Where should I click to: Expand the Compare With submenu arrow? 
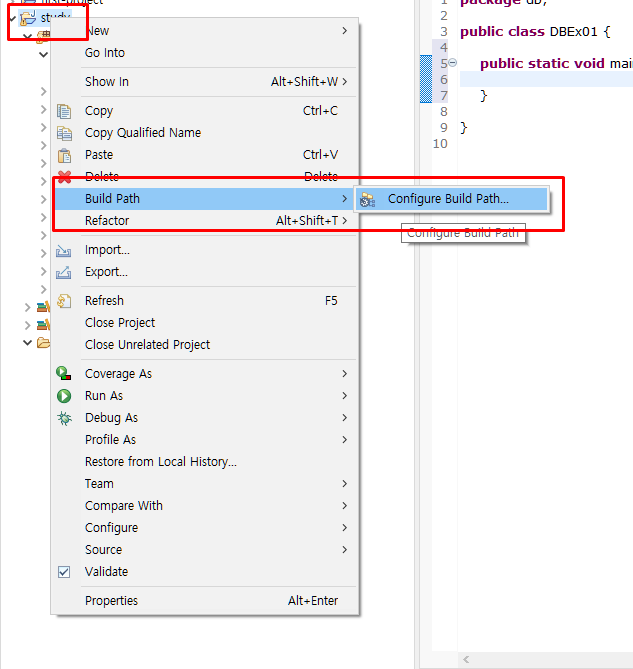pos(345,506)
